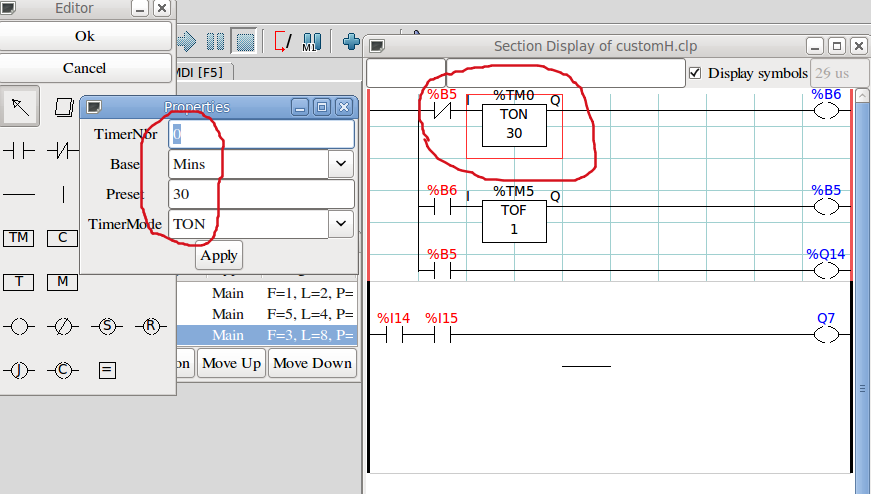
Task: Click the stop square toolbar icon
Action: 244,42
